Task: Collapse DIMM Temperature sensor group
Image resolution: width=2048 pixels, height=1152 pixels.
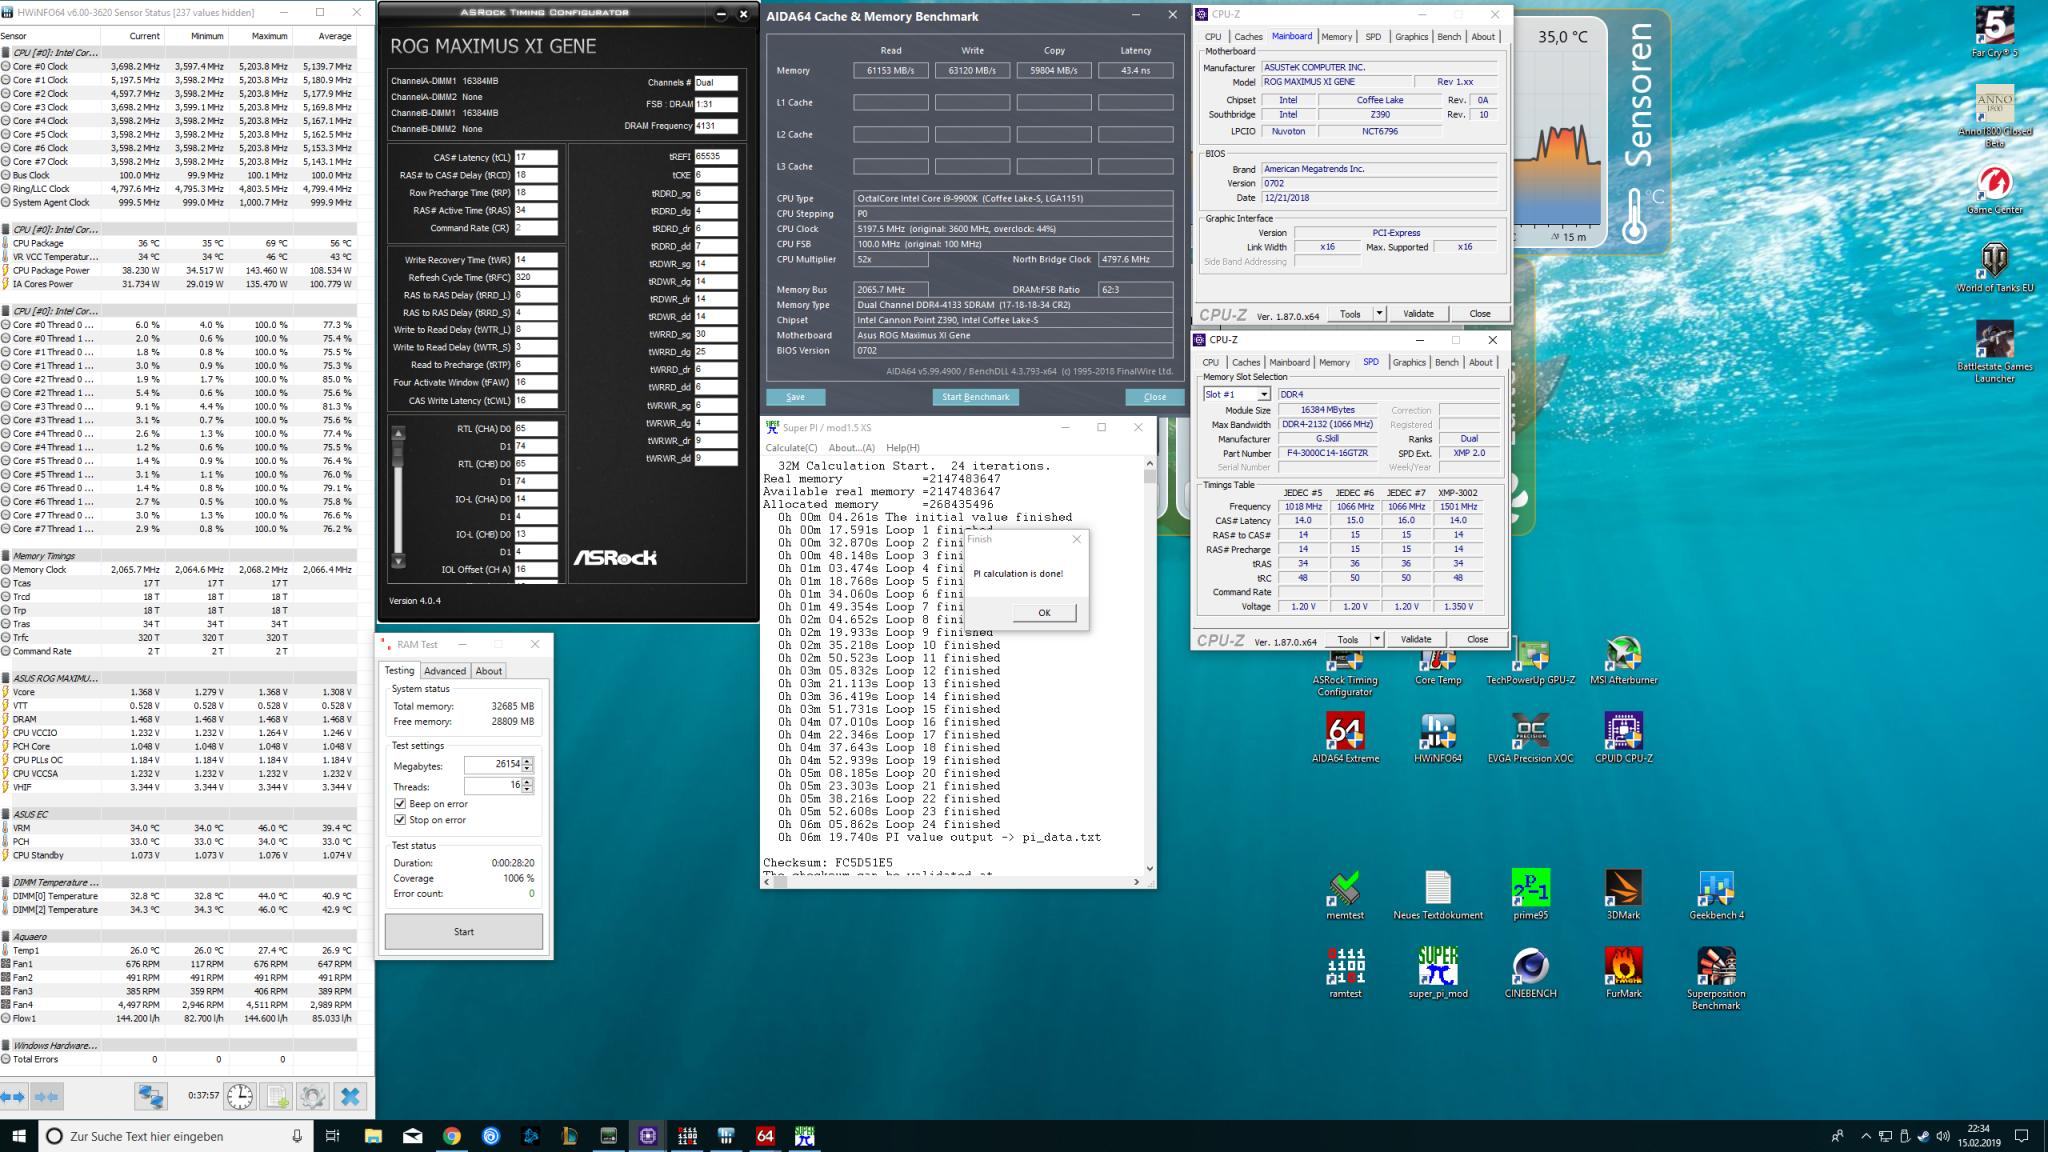Action: pos(6,882)
